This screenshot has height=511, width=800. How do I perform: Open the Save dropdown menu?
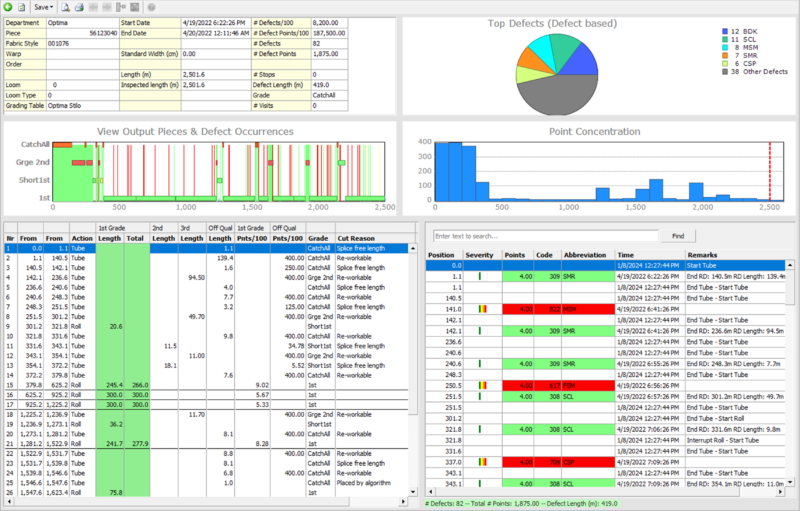(x=43, y=7)
